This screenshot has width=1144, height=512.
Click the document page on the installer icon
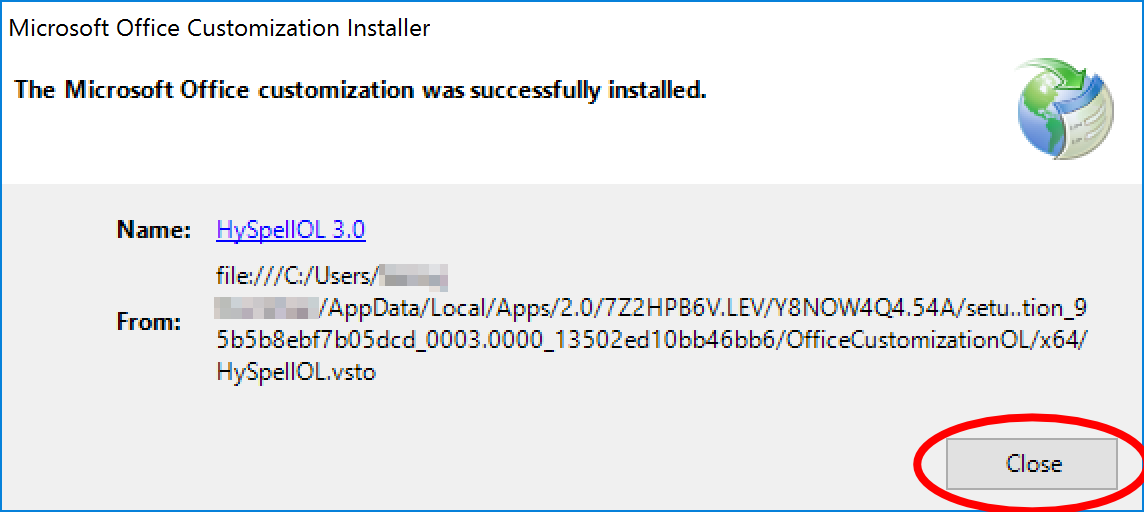(x=1090, y=125)
